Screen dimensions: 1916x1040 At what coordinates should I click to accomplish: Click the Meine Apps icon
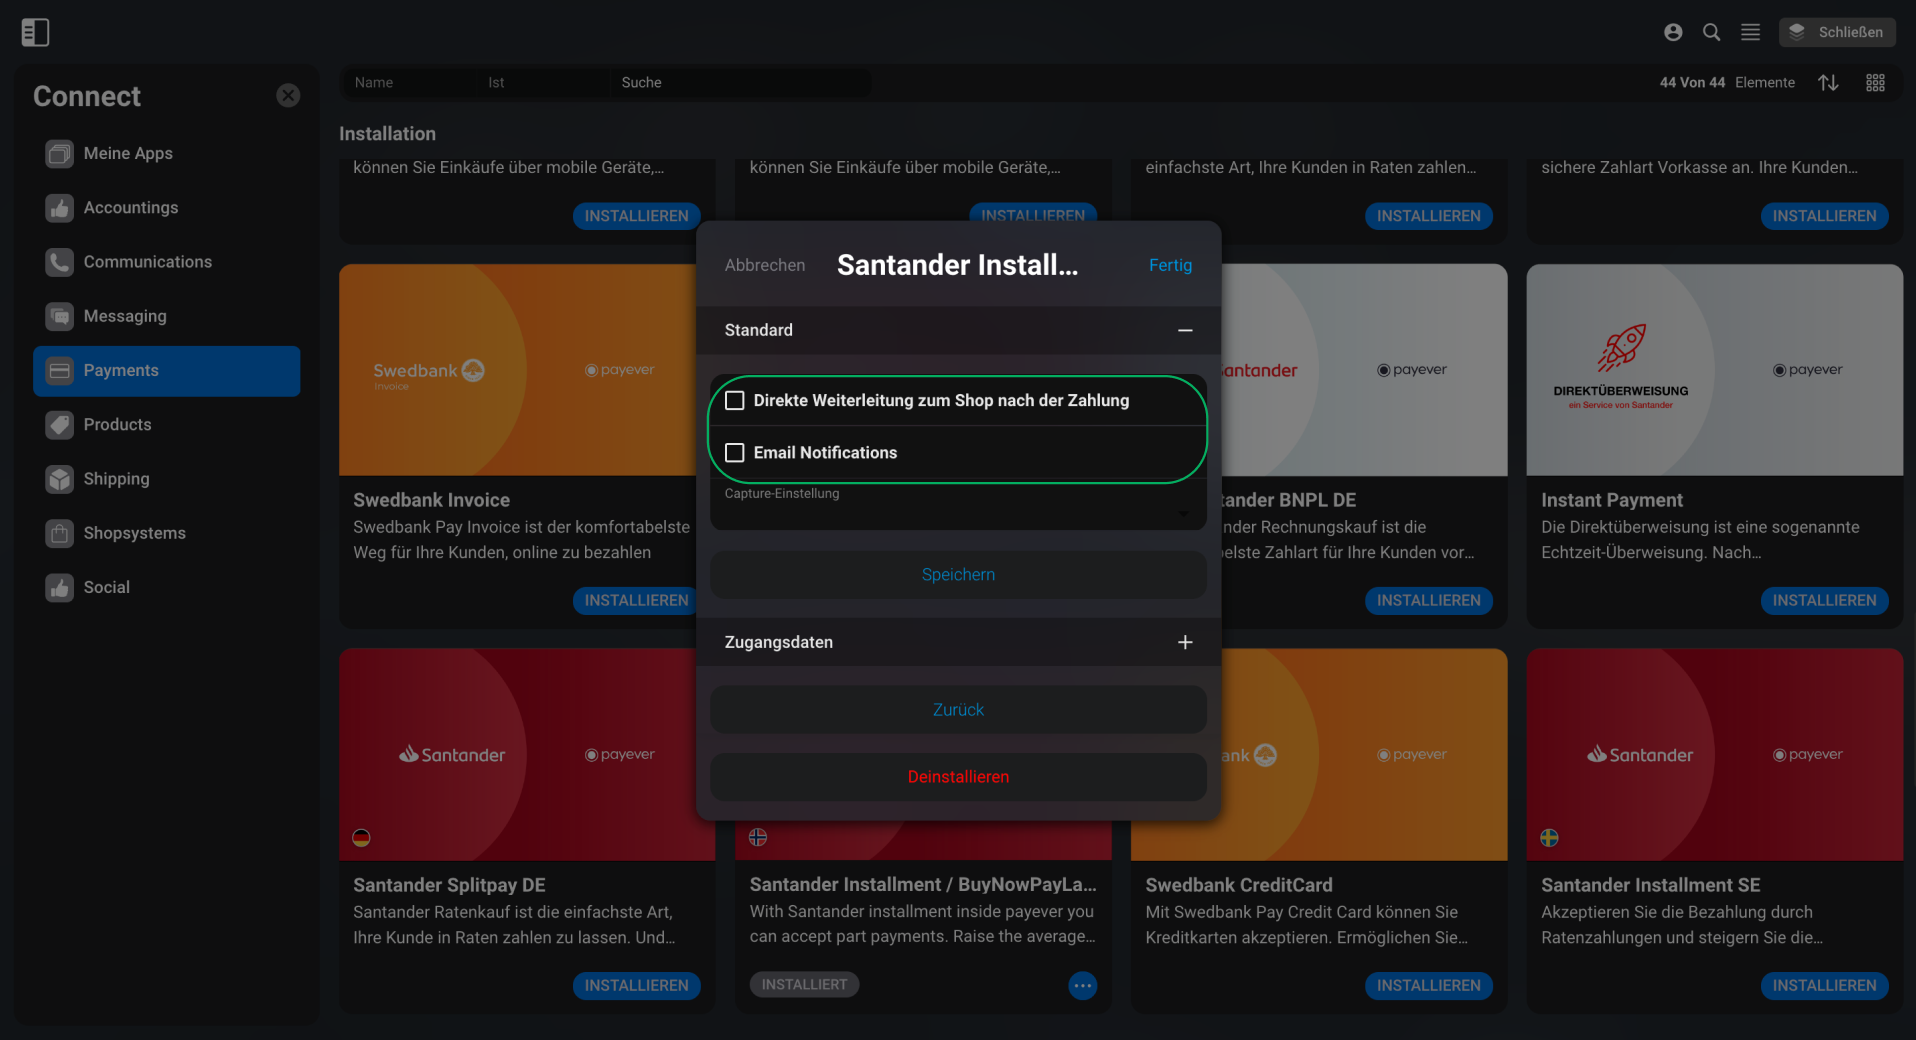(60, 154)
